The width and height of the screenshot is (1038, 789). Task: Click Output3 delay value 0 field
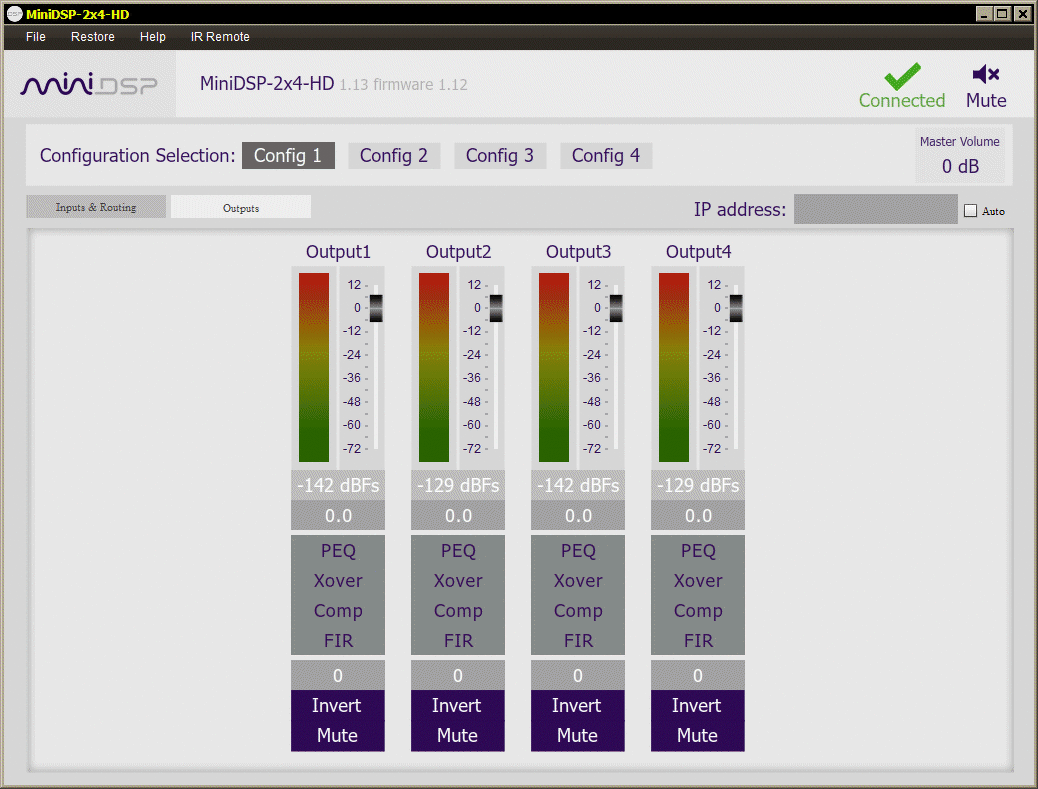pos(577,675)
